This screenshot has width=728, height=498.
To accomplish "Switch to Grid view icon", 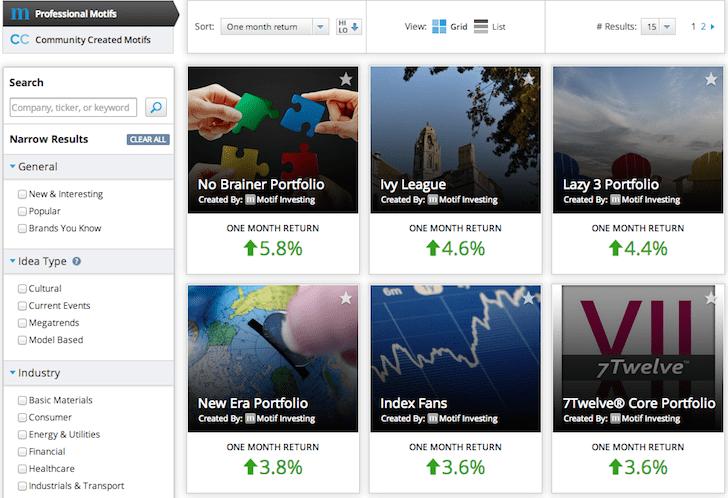I will coord(440,27).
